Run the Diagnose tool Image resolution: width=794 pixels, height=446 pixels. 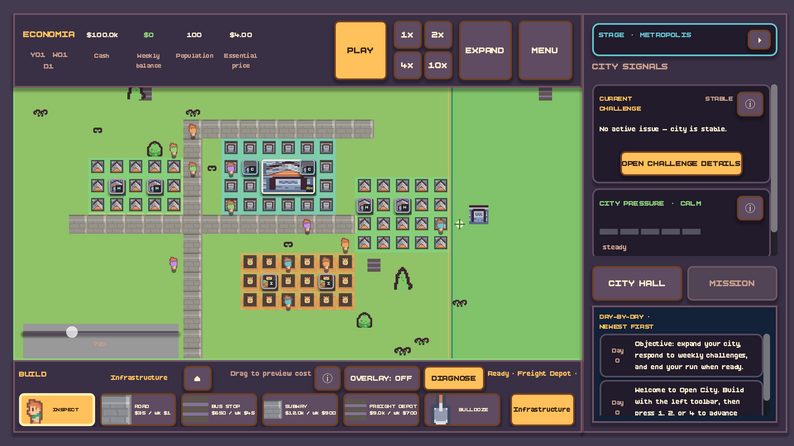click(x=453, y=378)
